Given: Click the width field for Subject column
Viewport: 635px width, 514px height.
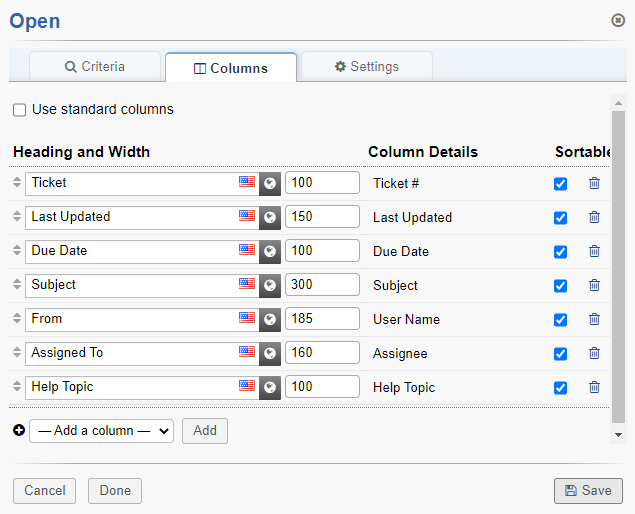Looking at the screenshot, I should point(322,285).
